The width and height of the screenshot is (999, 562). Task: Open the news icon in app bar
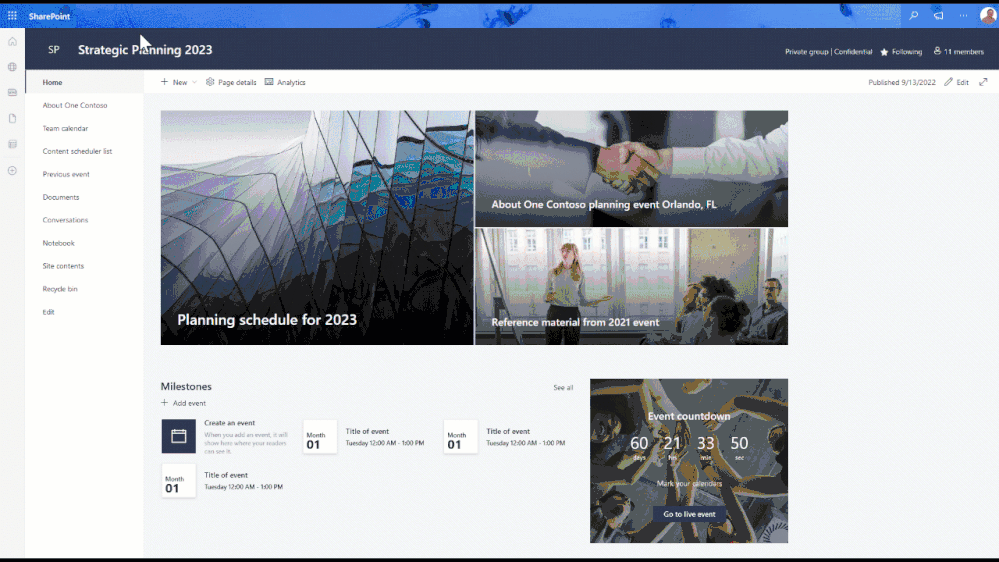tap(12, 92)
